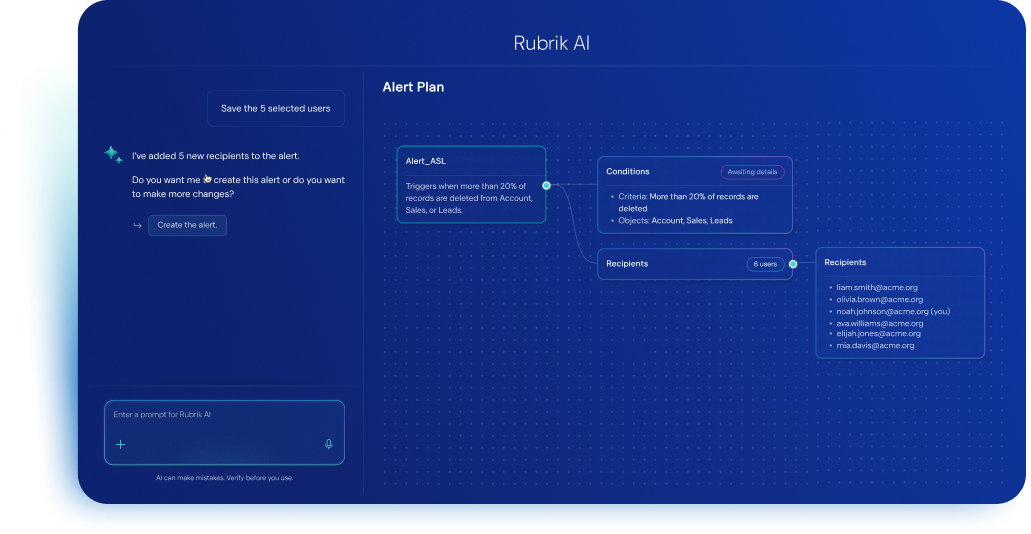Screen dimensions: 1031x534
Task: Click the Rubrik AI sparkle icon
Action: (x=113, y=155)
